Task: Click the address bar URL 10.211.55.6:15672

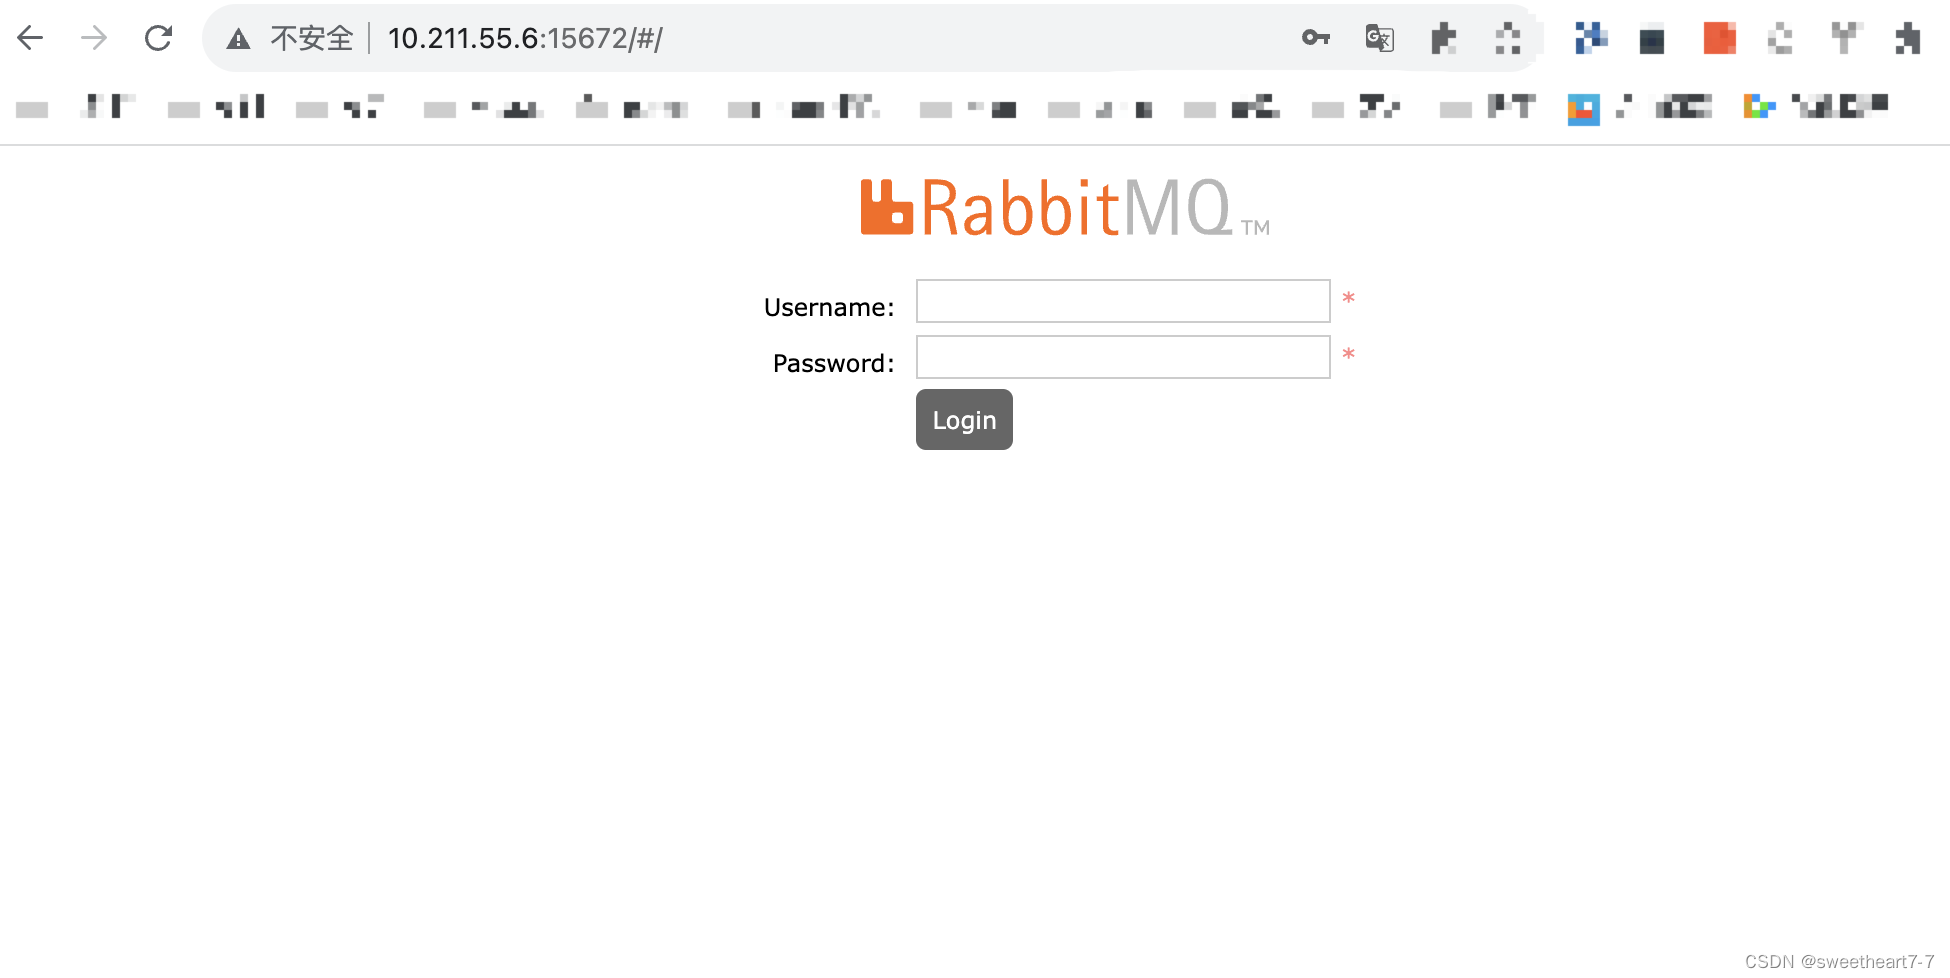Action: [525, 38]
